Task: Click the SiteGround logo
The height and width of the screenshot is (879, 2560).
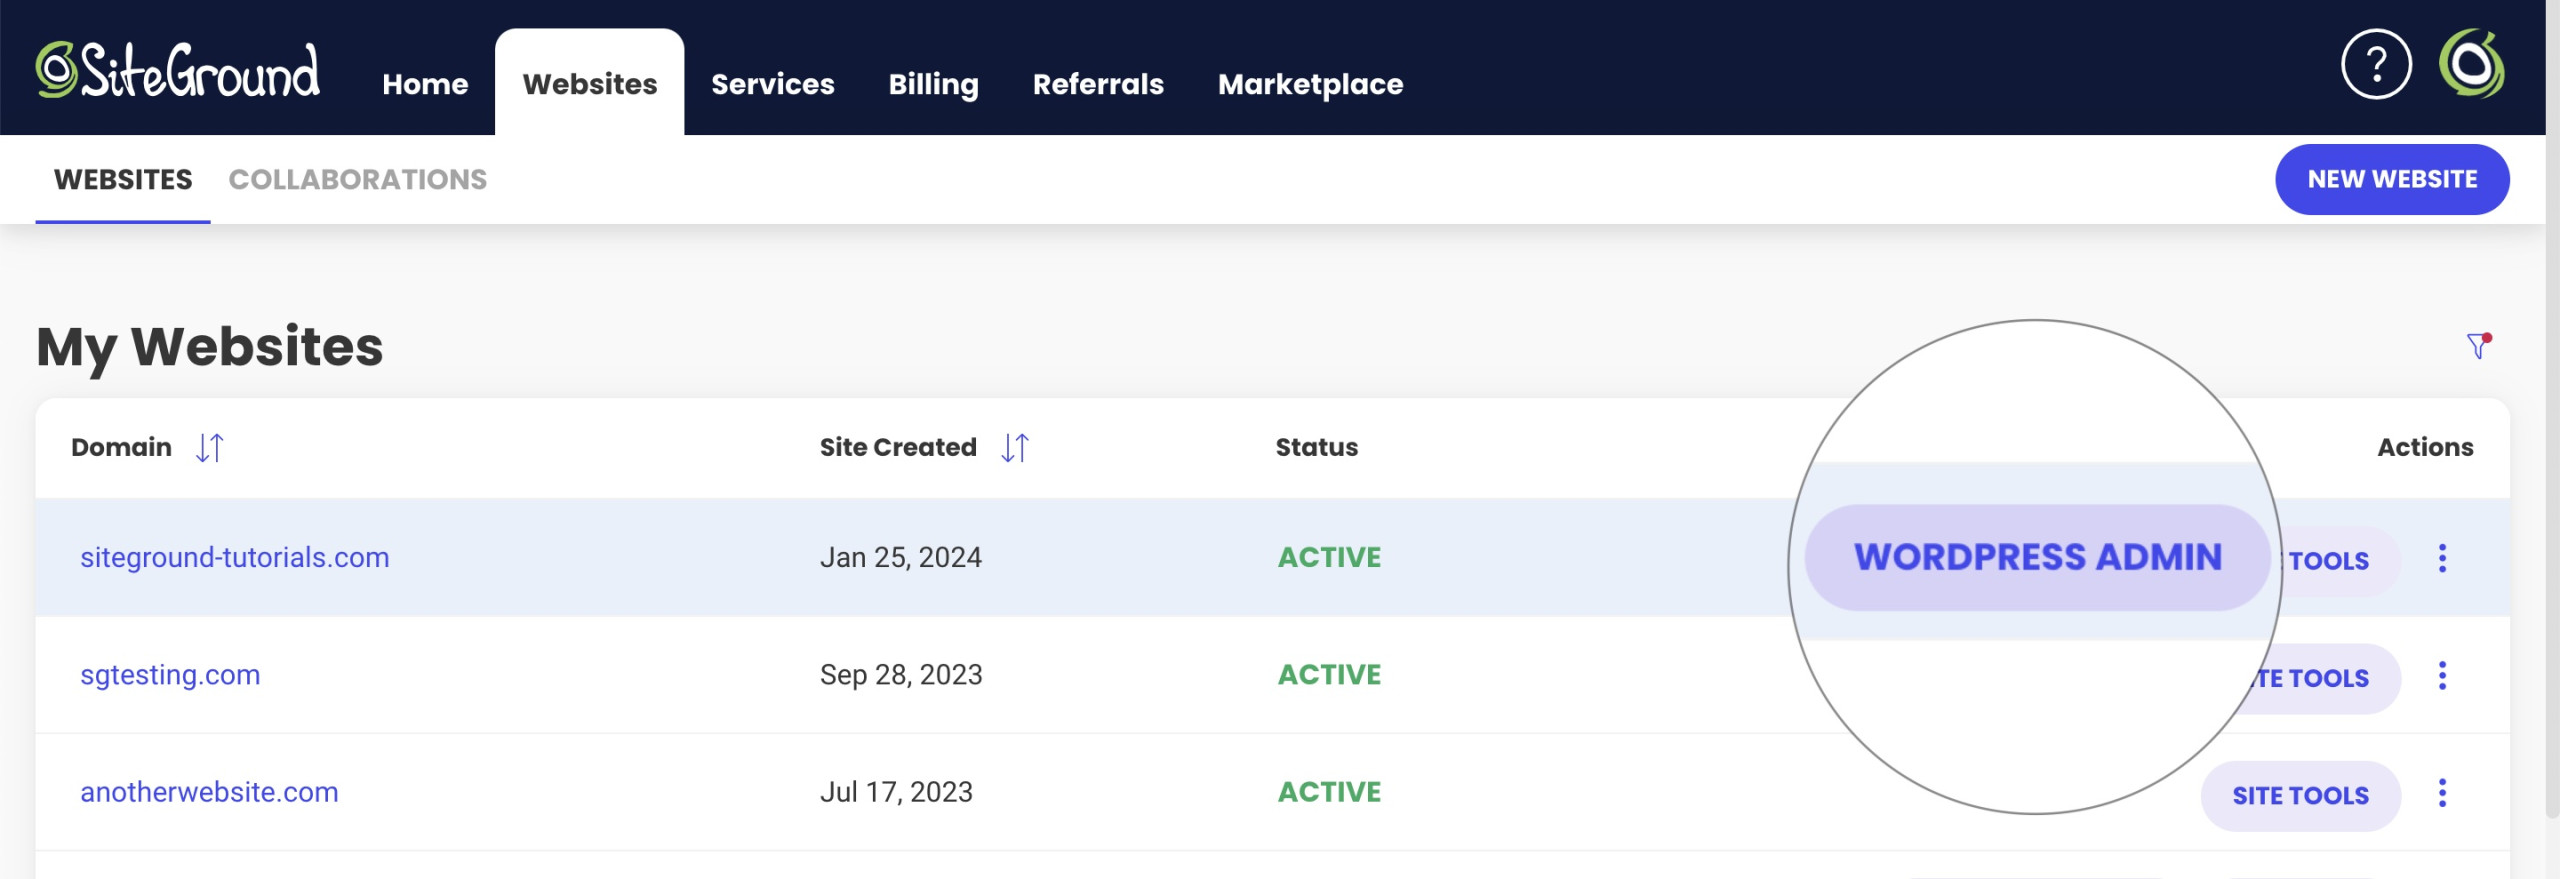Action: [x=178, y=69]
